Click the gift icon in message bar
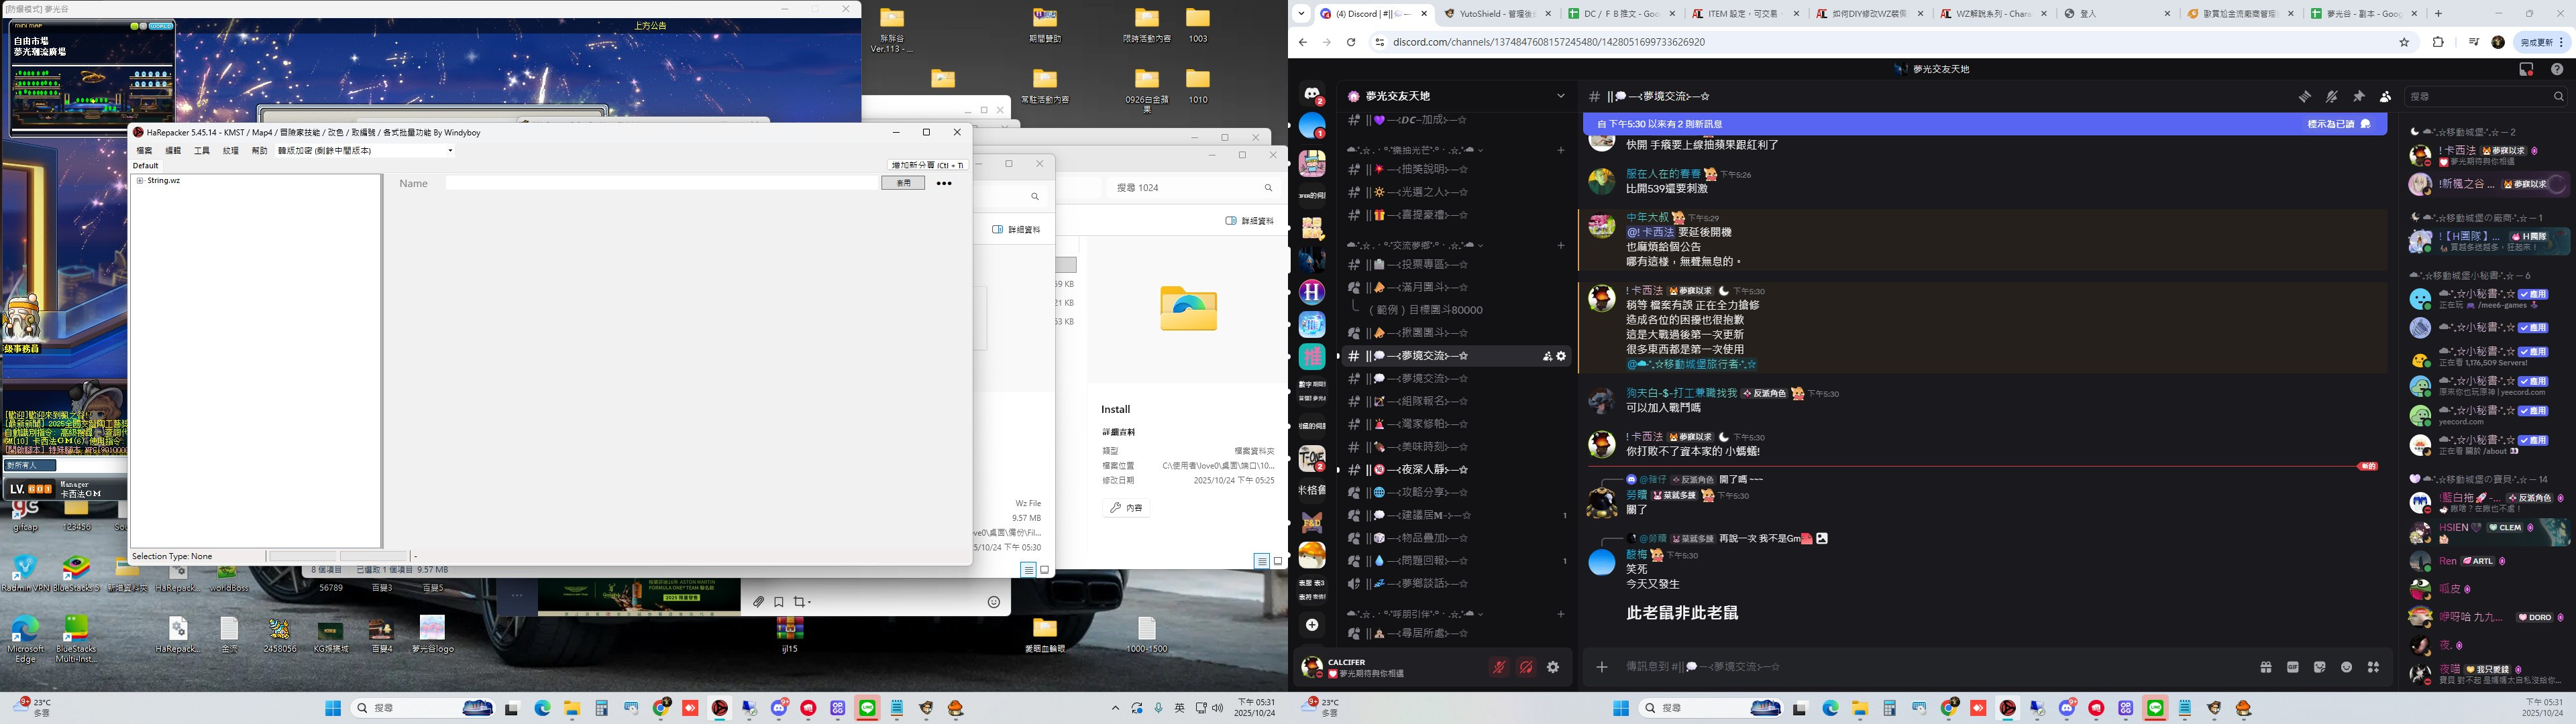2576x724 pixels. (2266, 667)
